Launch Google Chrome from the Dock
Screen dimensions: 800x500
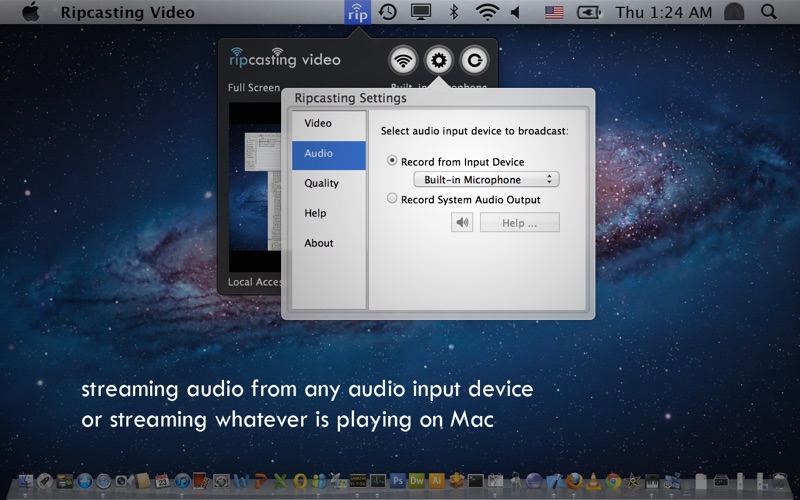(x=613, y=481)
